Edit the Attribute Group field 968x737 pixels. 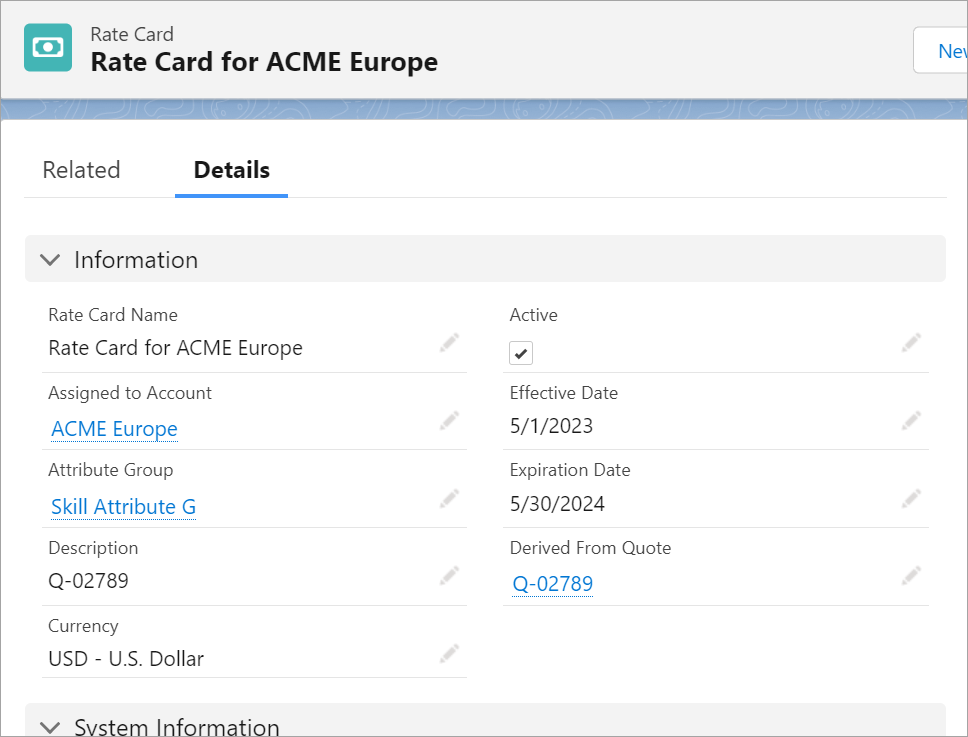[449, 499]
